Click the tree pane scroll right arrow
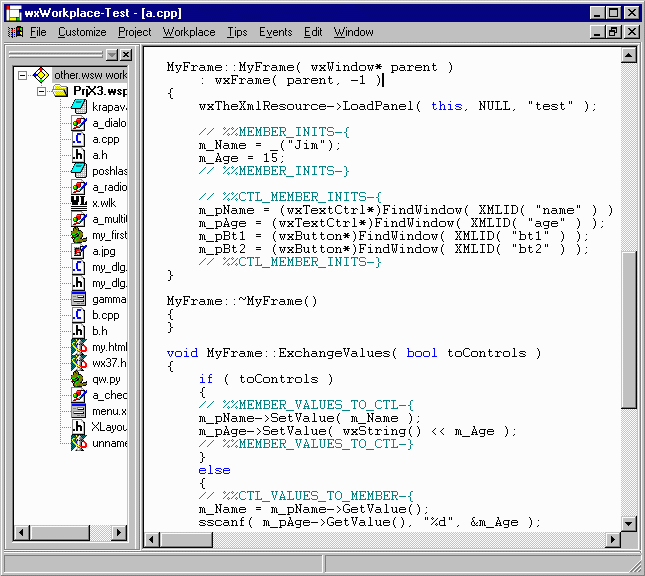 [x=119, y=533]
